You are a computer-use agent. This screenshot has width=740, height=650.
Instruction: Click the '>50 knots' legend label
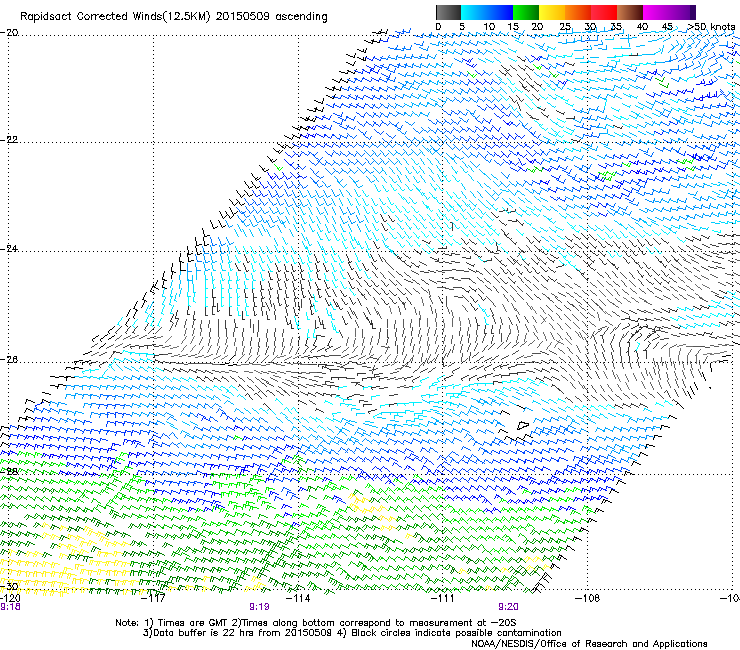[712, 27]
